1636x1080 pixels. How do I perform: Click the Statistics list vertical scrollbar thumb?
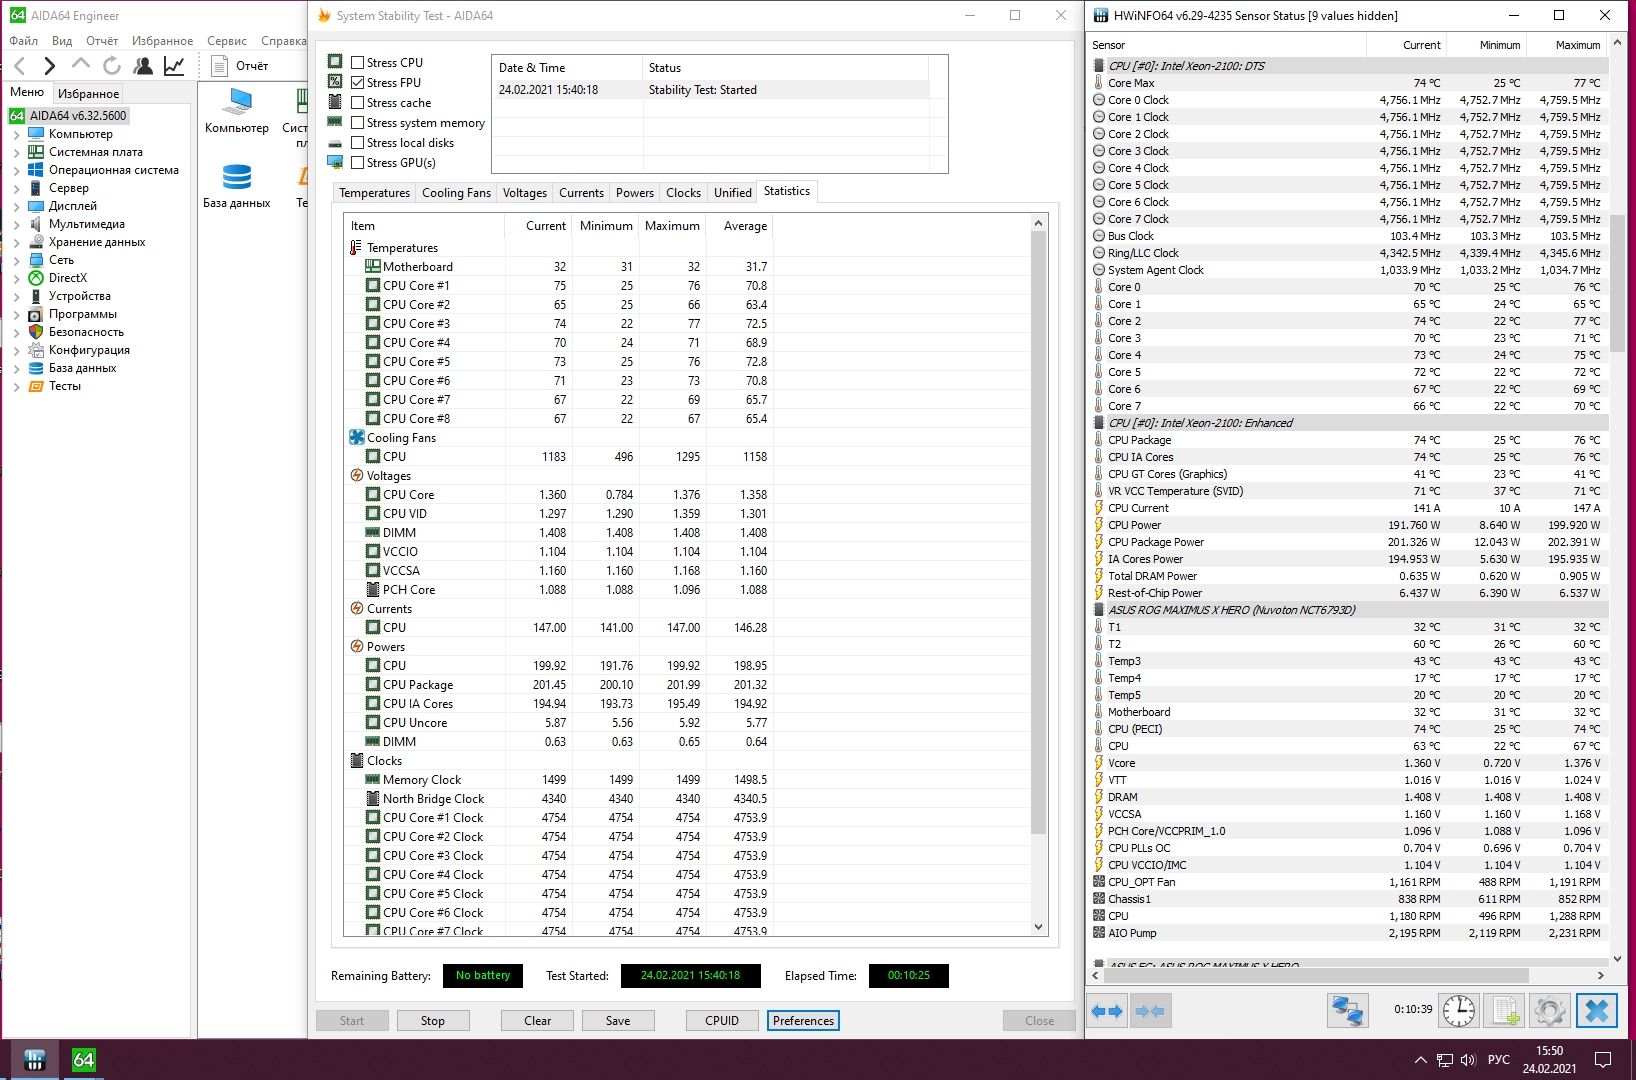point(1038,533)
